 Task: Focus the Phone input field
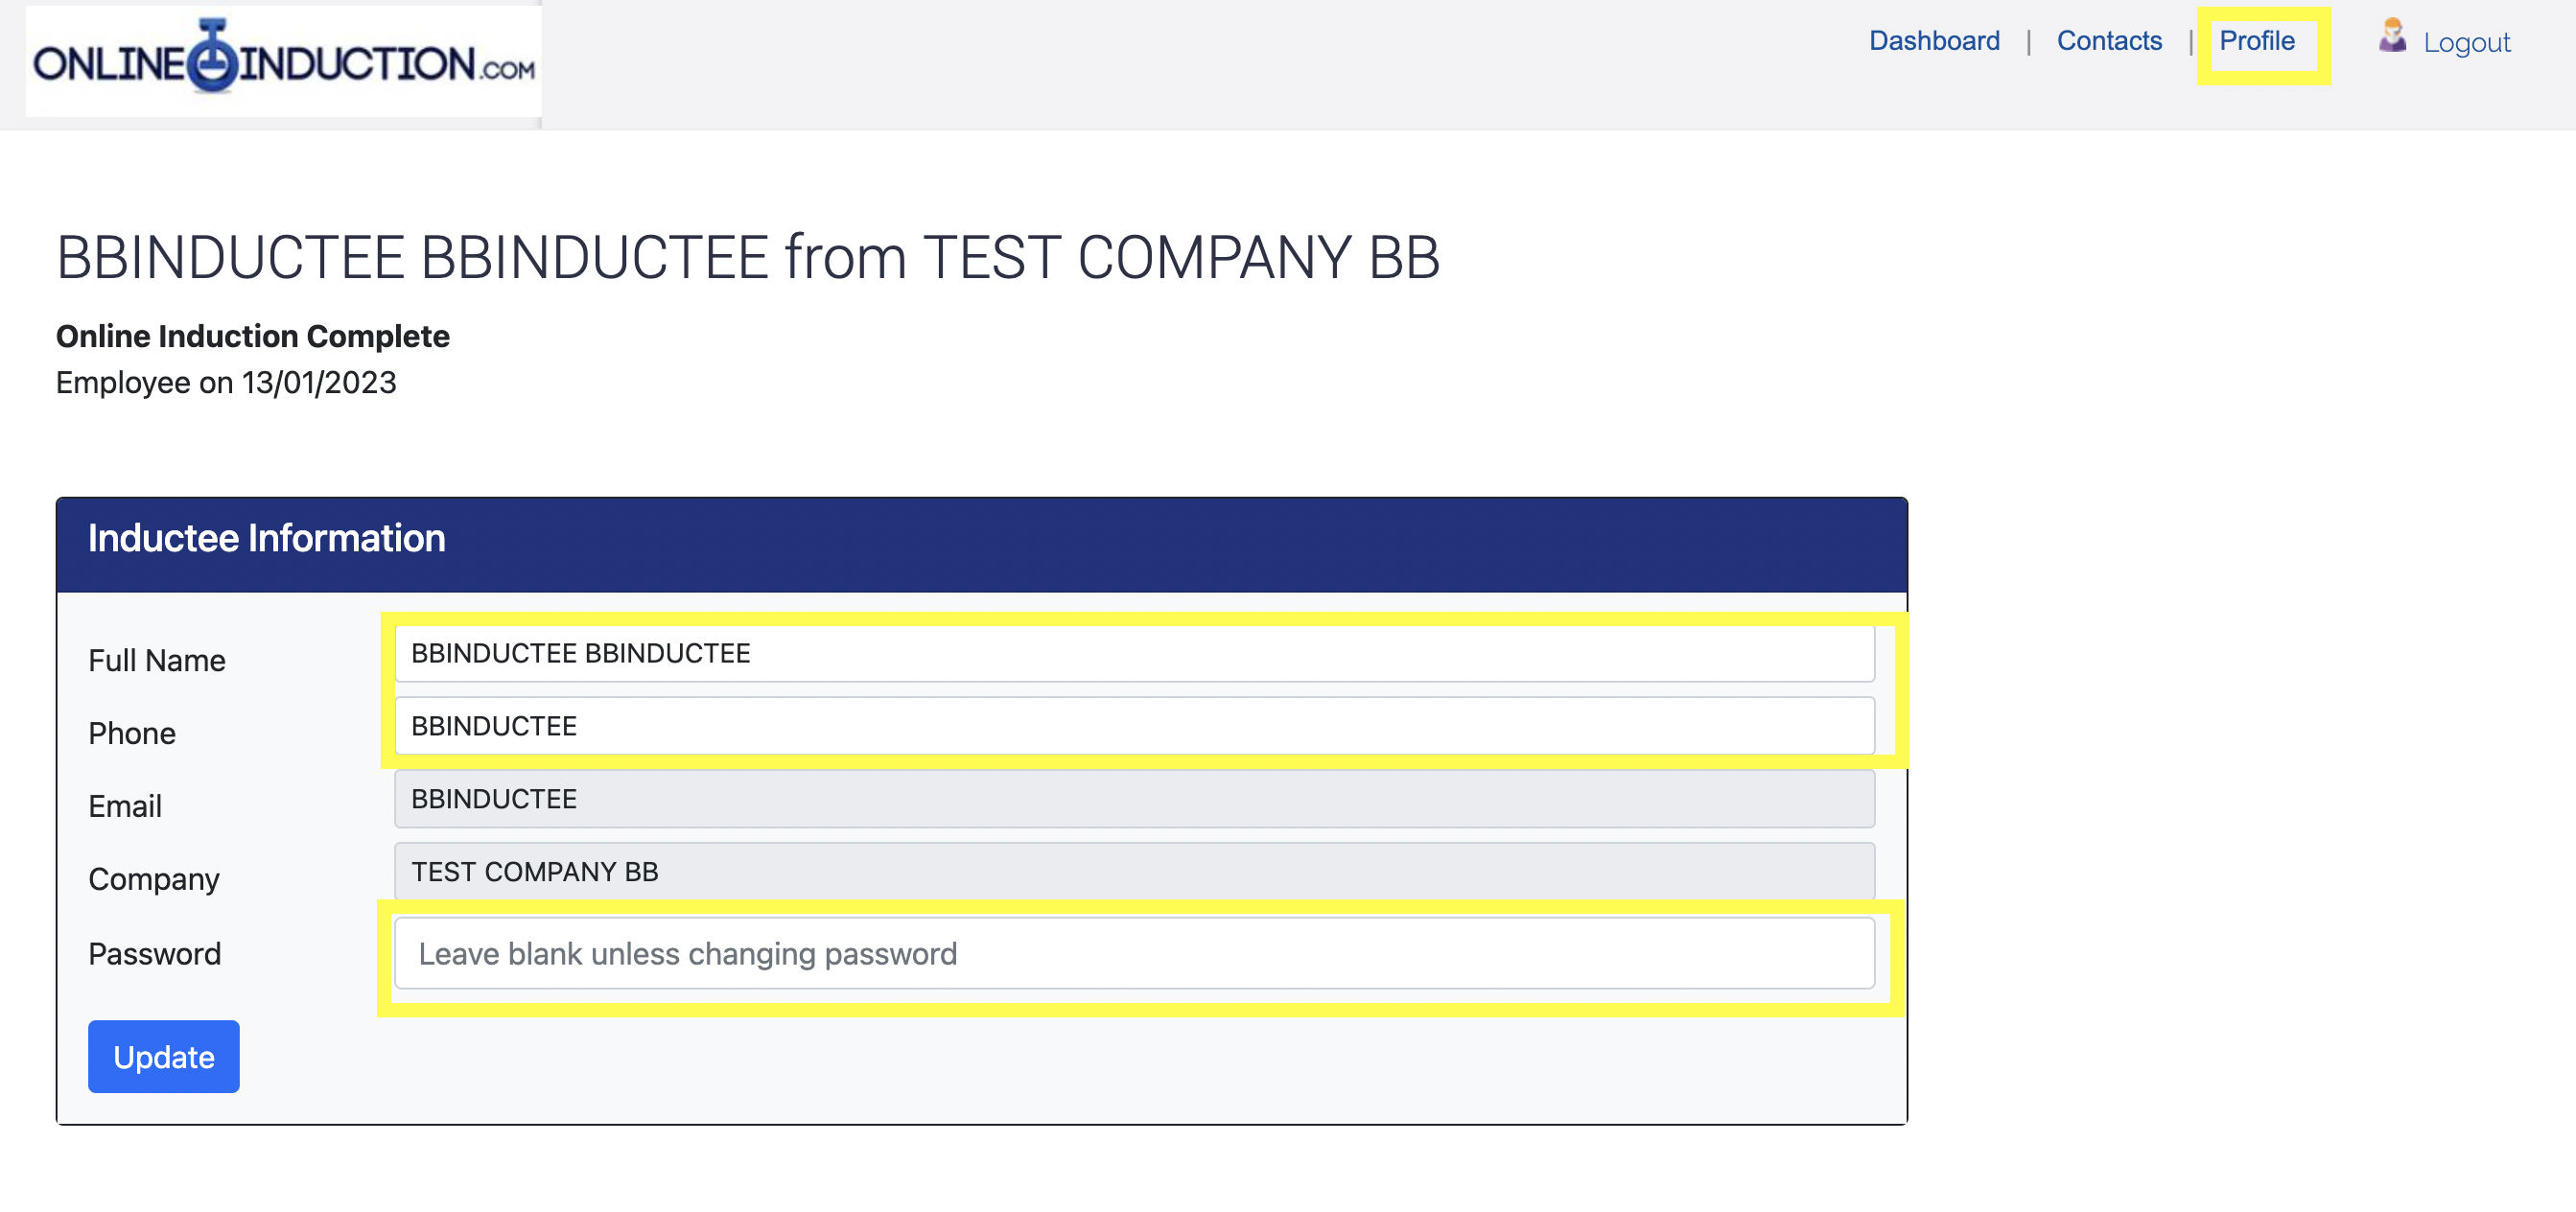pos(1134,726)
